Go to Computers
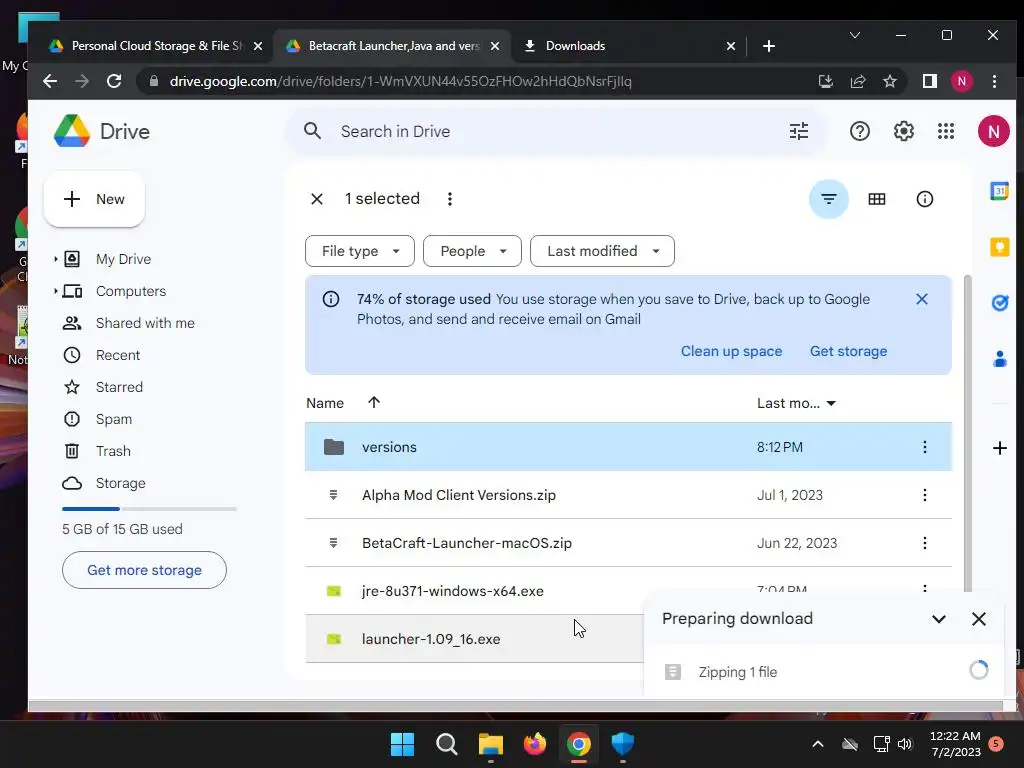1024x768 pixels. pos(131,291)
